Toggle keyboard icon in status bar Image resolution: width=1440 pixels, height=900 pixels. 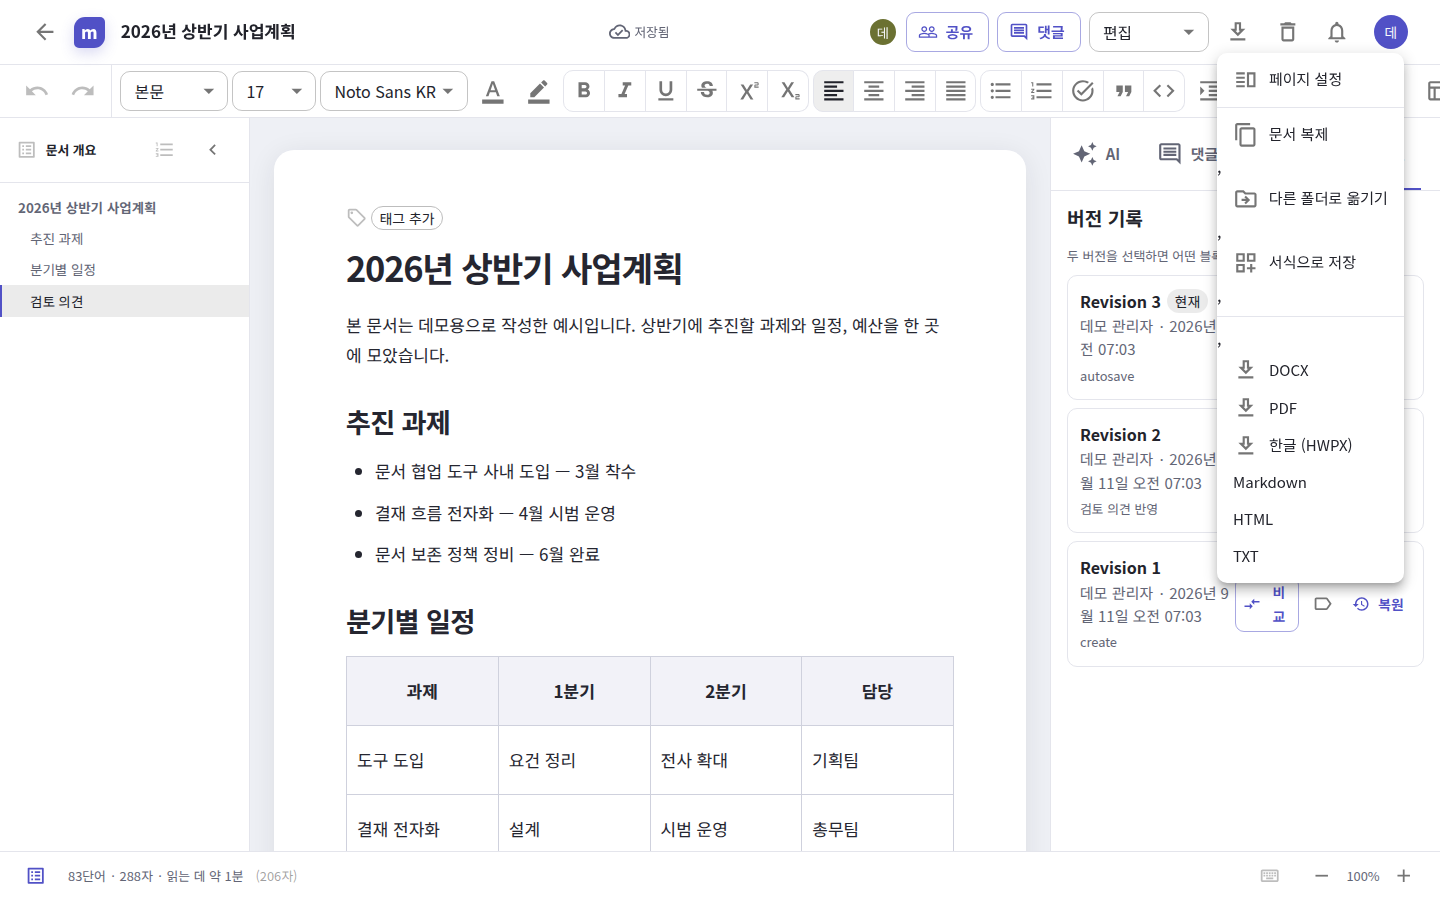click(x=1270, y=876)
